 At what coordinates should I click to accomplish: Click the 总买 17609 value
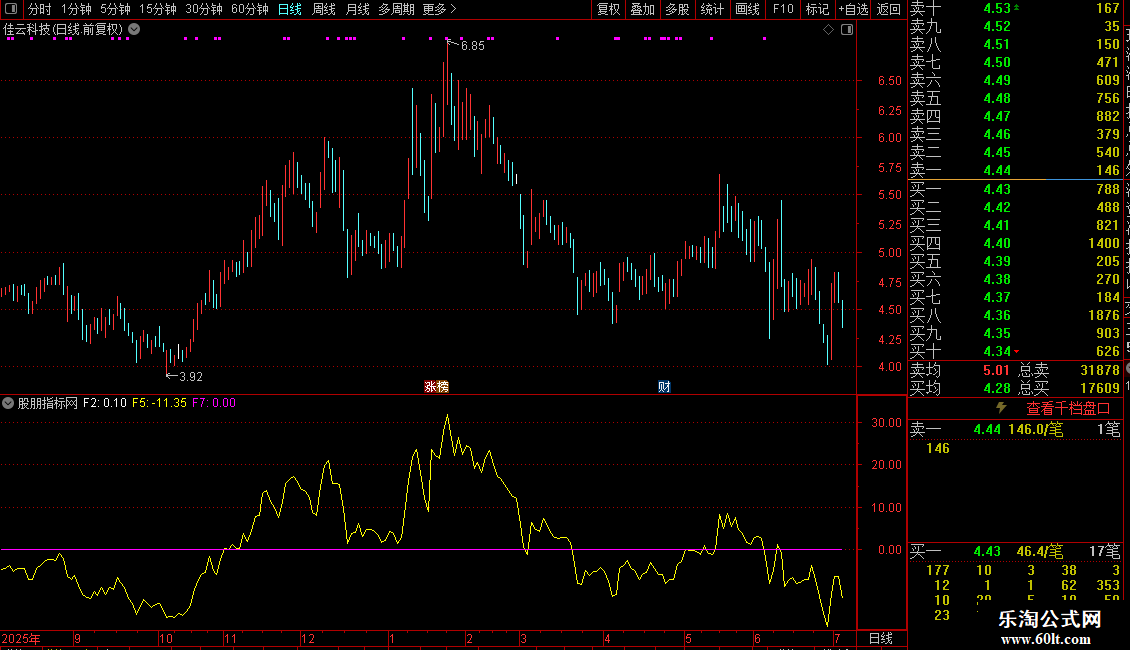tap(1100, 388)
